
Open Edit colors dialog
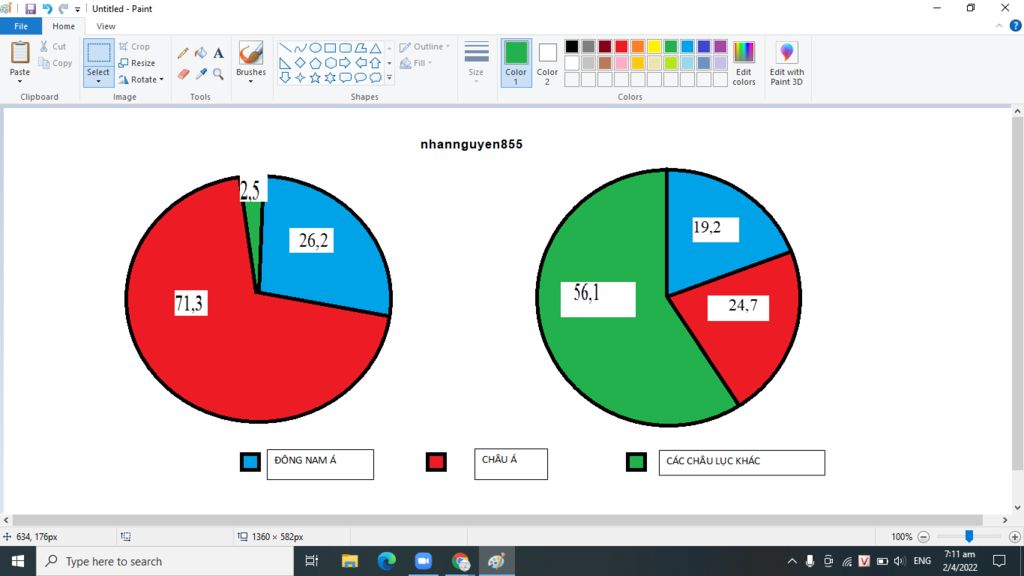pos(744,63)
